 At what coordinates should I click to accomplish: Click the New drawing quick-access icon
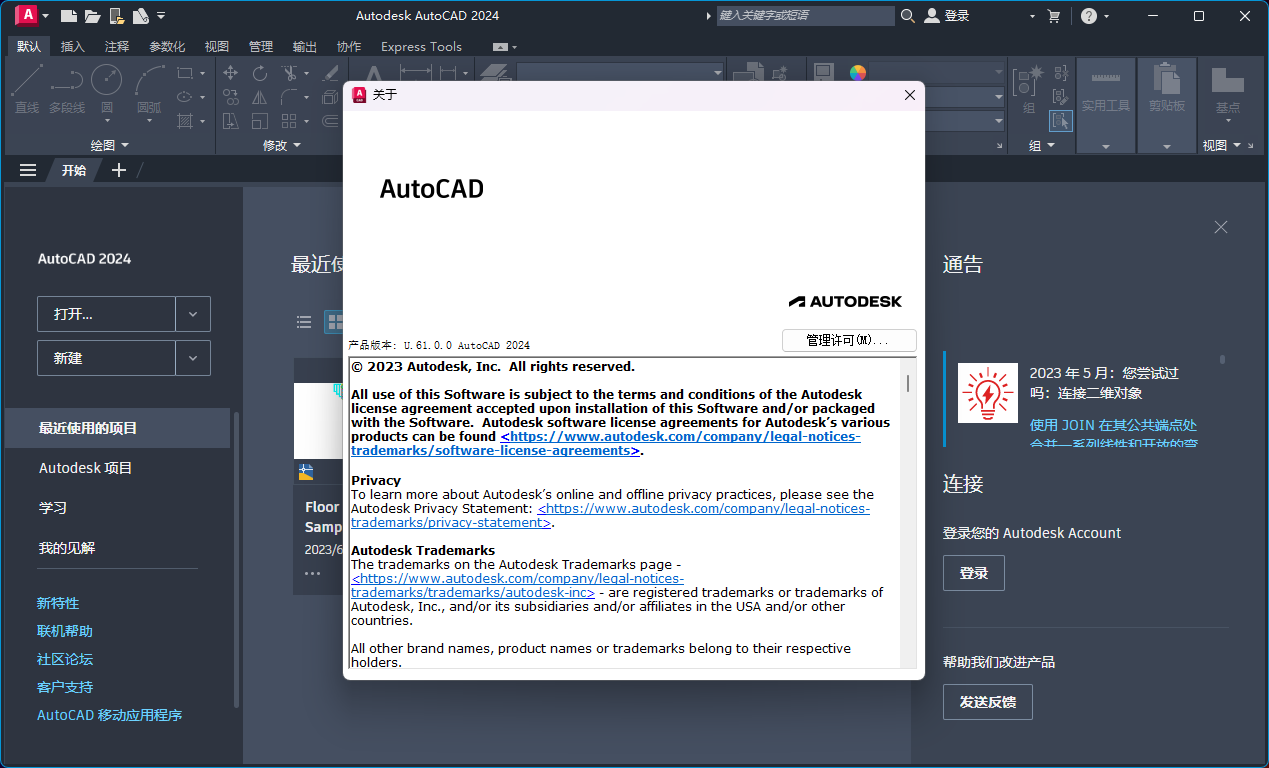[68, 16]
